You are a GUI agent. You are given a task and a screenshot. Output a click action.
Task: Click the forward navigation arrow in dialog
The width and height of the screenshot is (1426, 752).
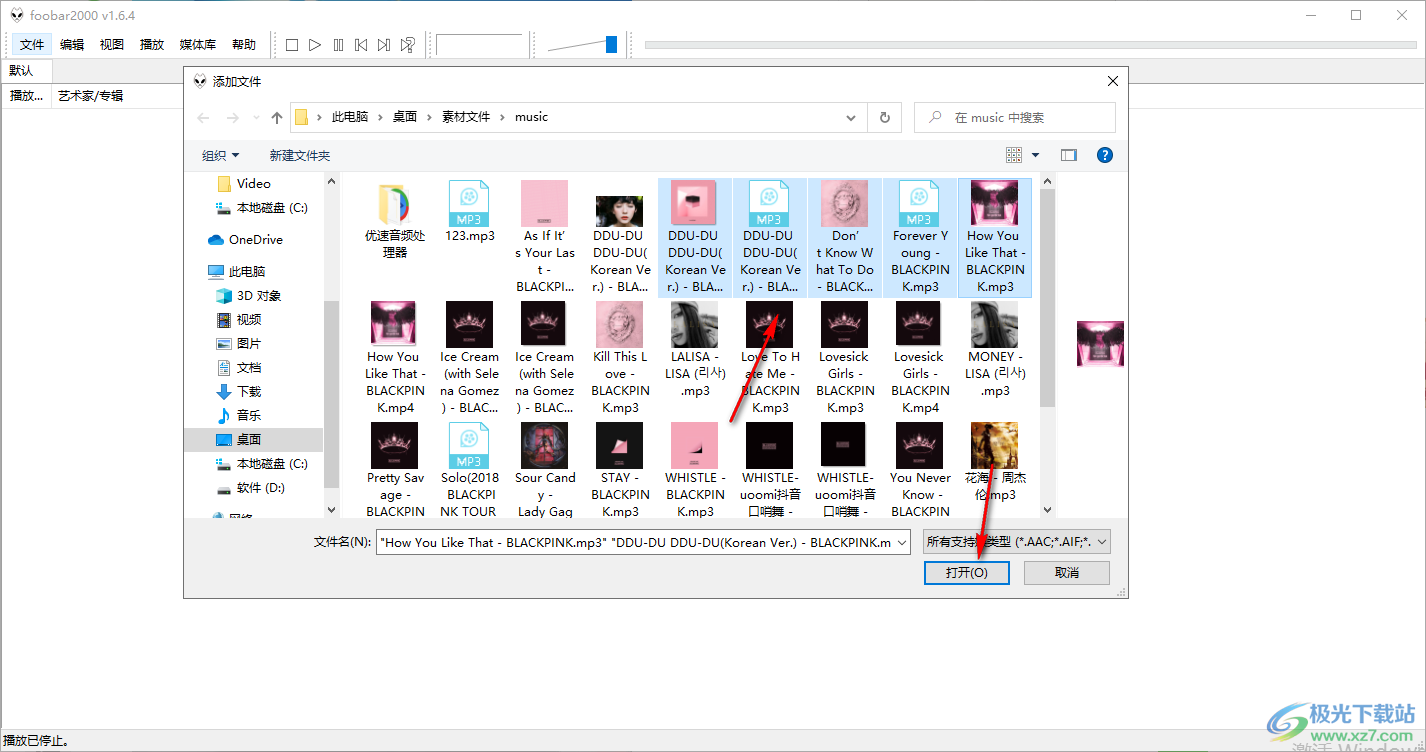point(232,117)
